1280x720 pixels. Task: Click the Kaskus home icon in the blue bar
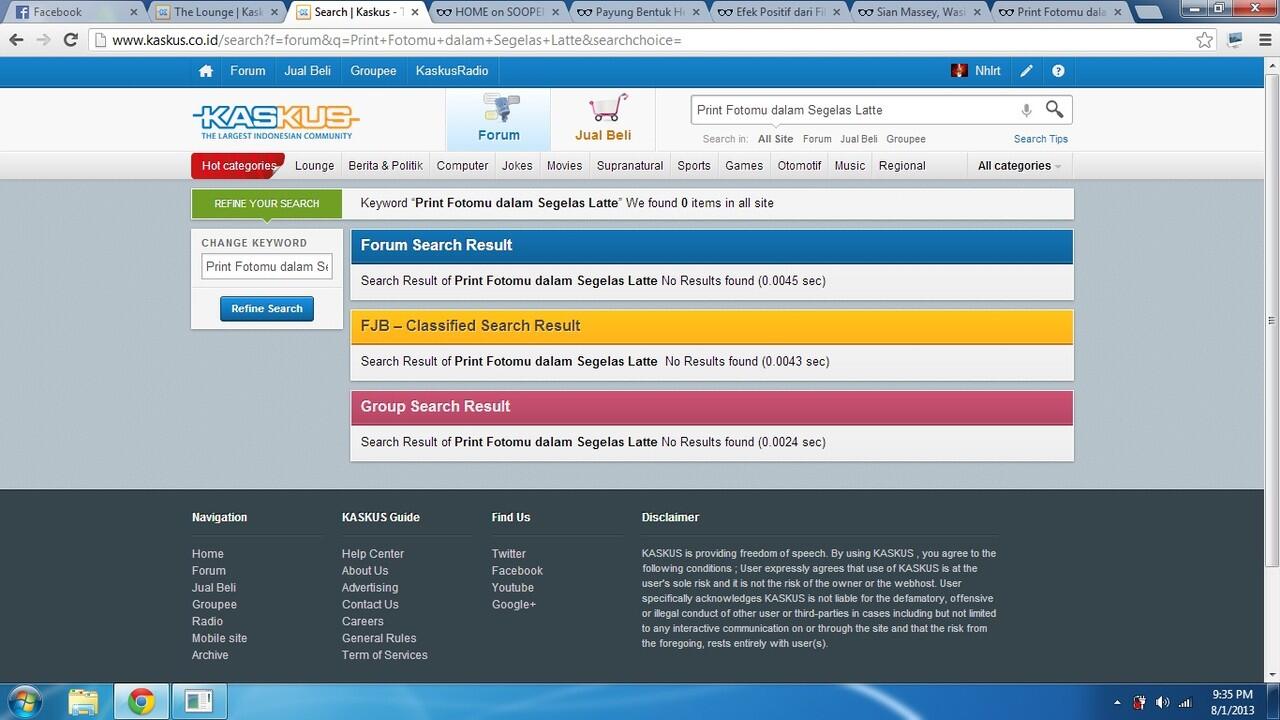tap(206, 71)
